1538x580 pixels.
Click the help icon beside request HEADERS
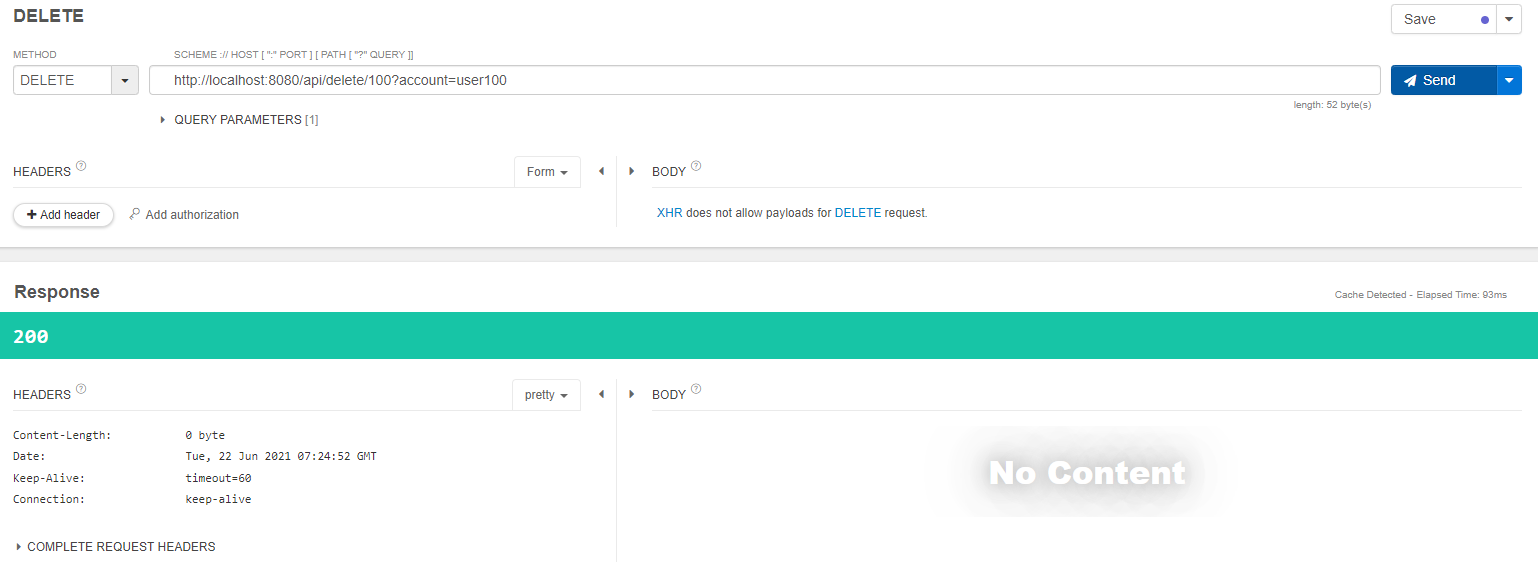[x=81, y=166]
